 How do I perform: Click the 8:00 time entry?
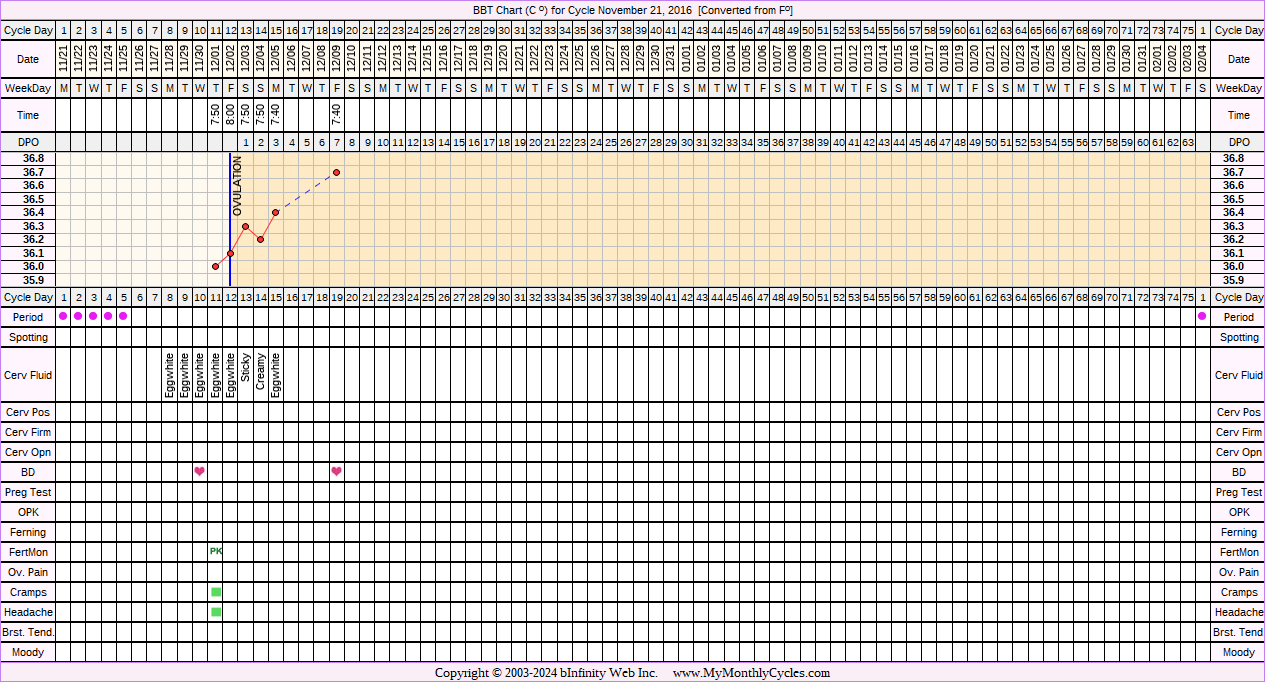point(230,115)
